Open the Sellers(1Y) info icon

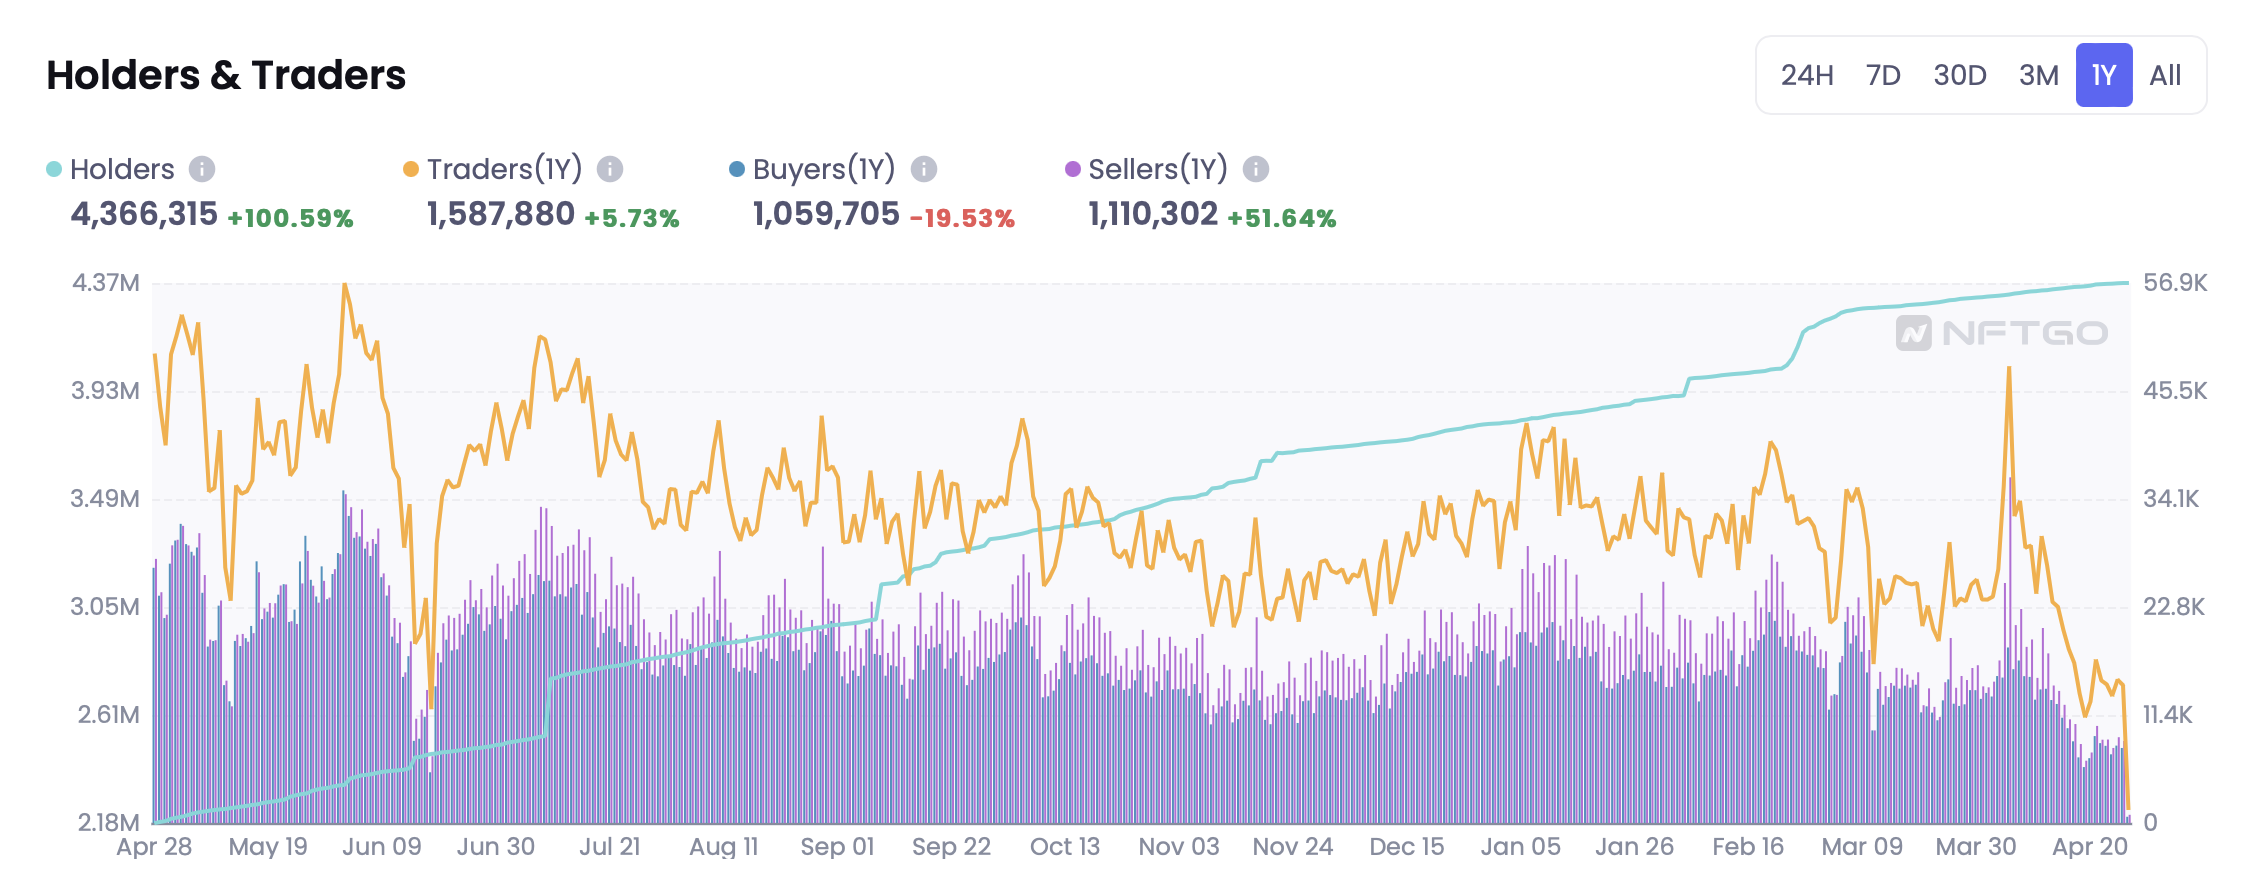(1256, 169)
